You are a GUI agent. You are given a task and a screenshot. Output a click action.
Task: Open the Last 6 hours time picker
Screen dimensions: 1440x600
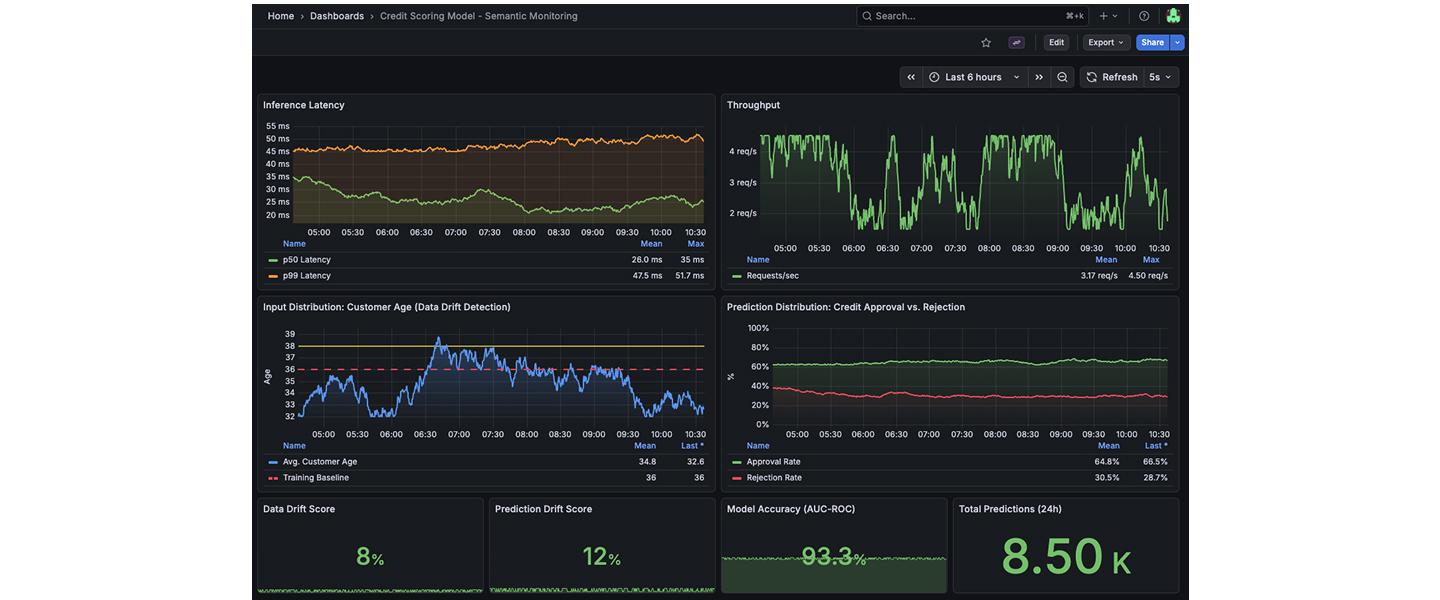[974, 77]
